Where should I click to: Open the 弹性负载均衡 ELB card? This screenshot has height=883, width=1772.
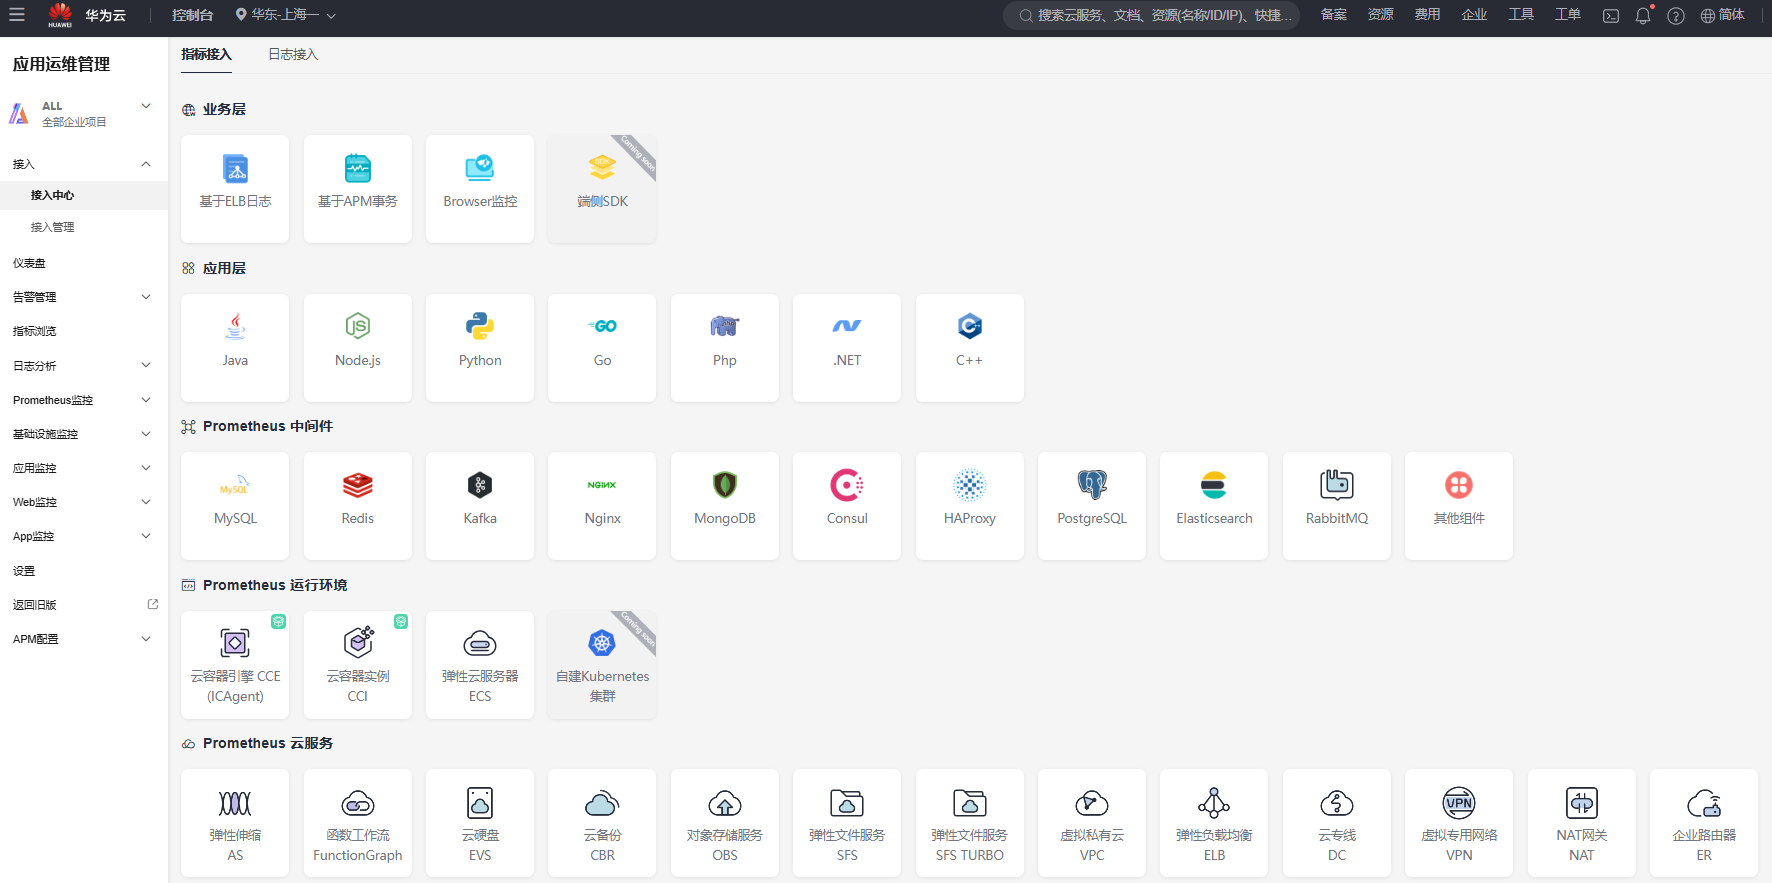[x=1214, y=823]
